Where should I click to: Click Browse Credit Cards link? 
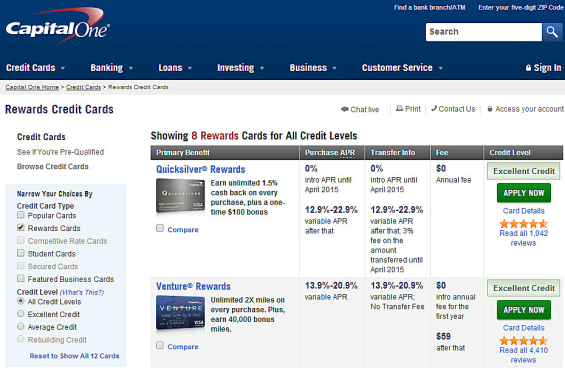point(53,167)
